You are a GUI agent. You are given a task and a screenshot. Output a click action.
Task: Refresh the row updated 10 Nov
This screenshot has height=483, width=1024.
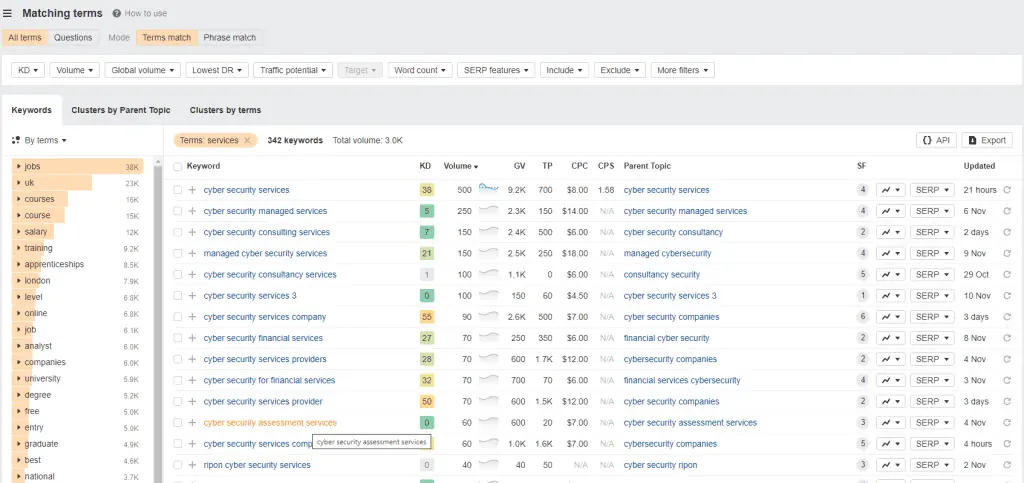tap(1006, 296)
